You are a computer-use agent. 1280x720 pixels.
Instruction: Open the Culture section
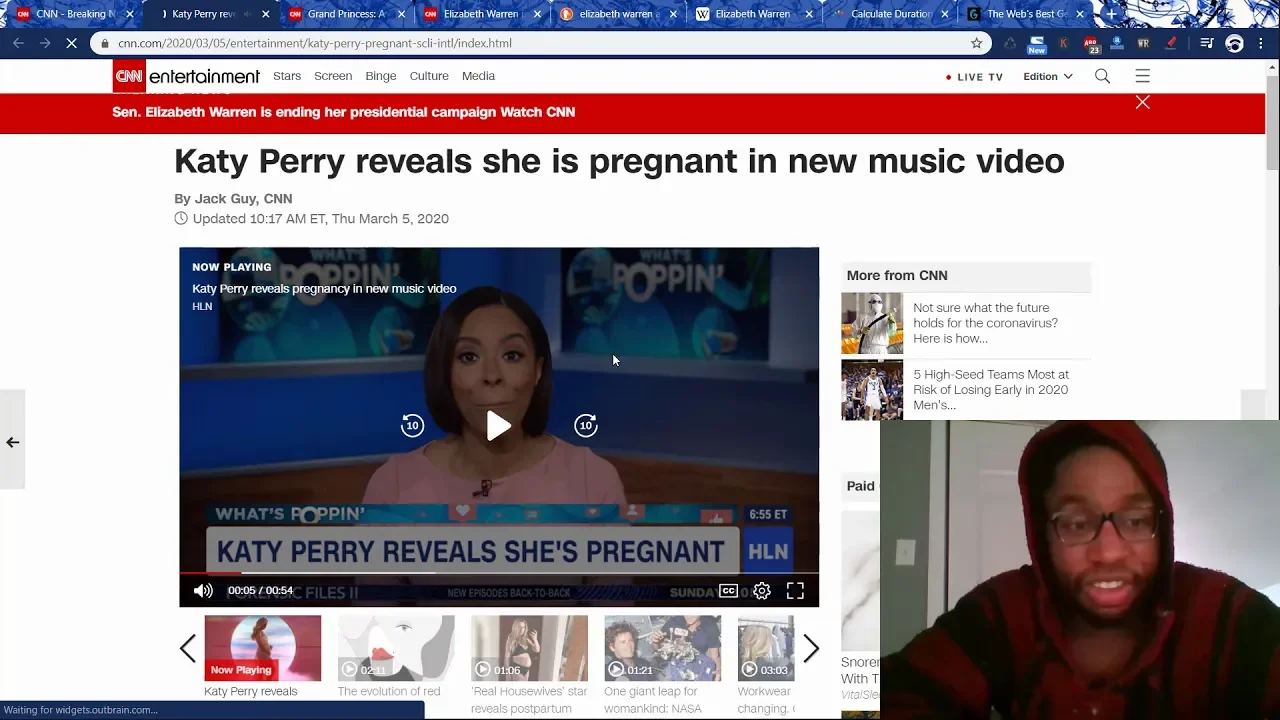click(x=429, y=76)
